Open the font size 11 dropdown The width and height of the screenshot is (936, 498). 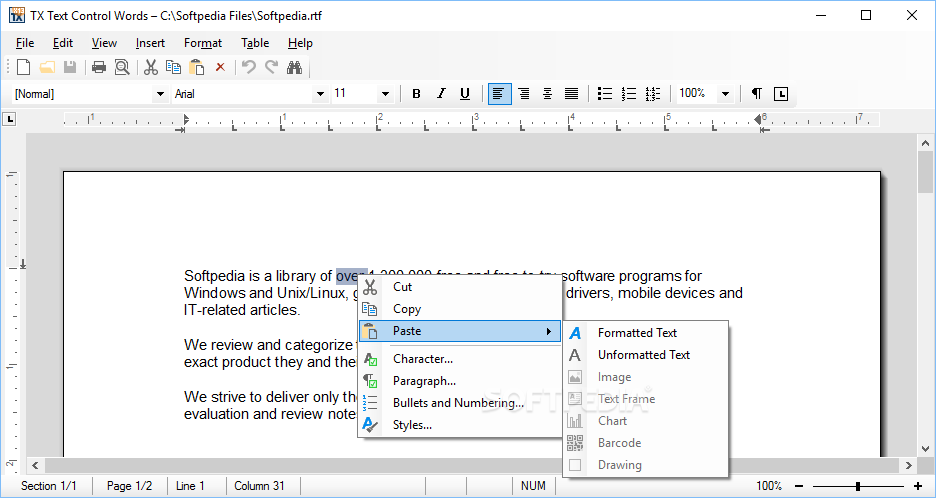point(385,94)
